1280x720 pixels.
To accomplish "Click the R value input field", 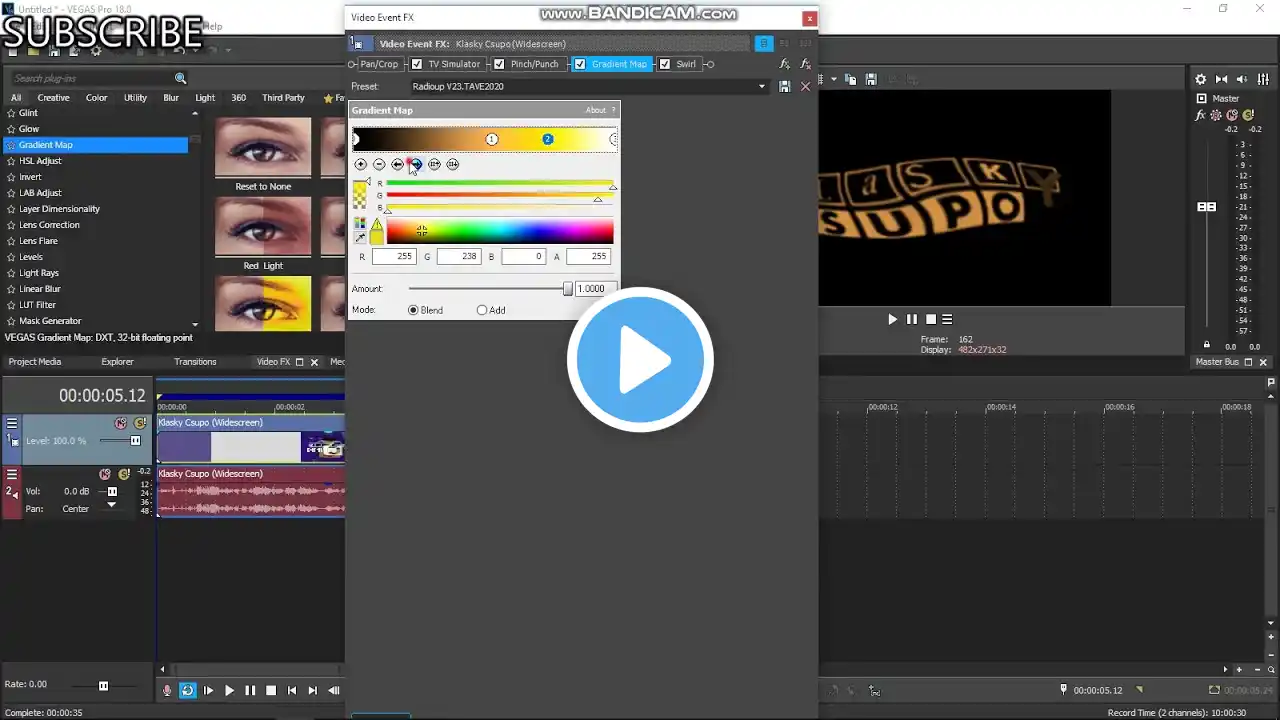I will pyautogui.click(x=394, y=257).
